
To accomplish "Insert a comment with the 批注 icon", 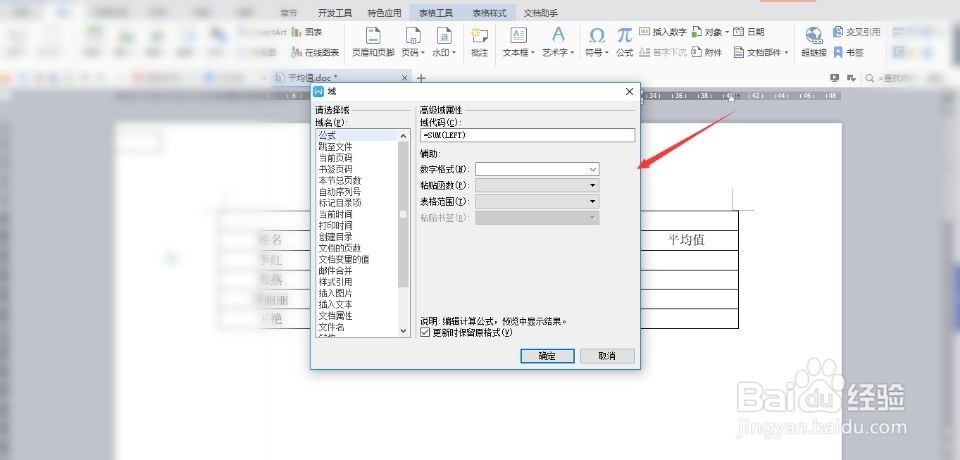I will (479, 36).
